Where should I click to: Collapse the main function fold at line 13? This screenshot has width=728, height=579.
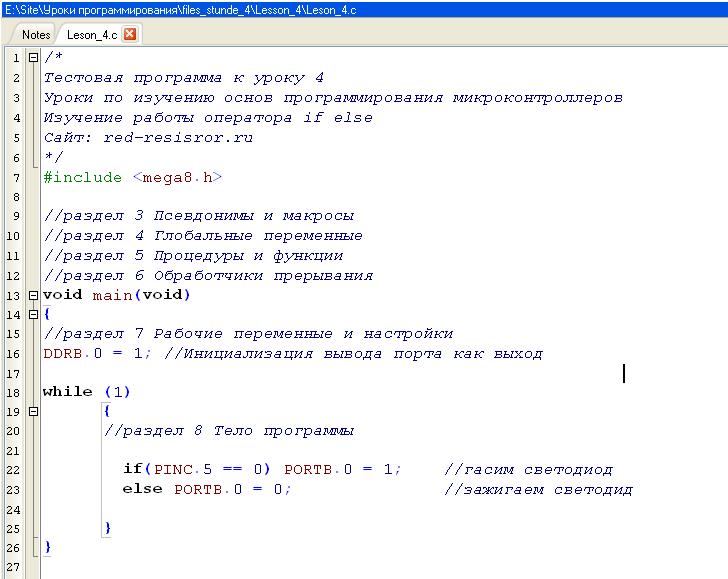pos(33,295)
